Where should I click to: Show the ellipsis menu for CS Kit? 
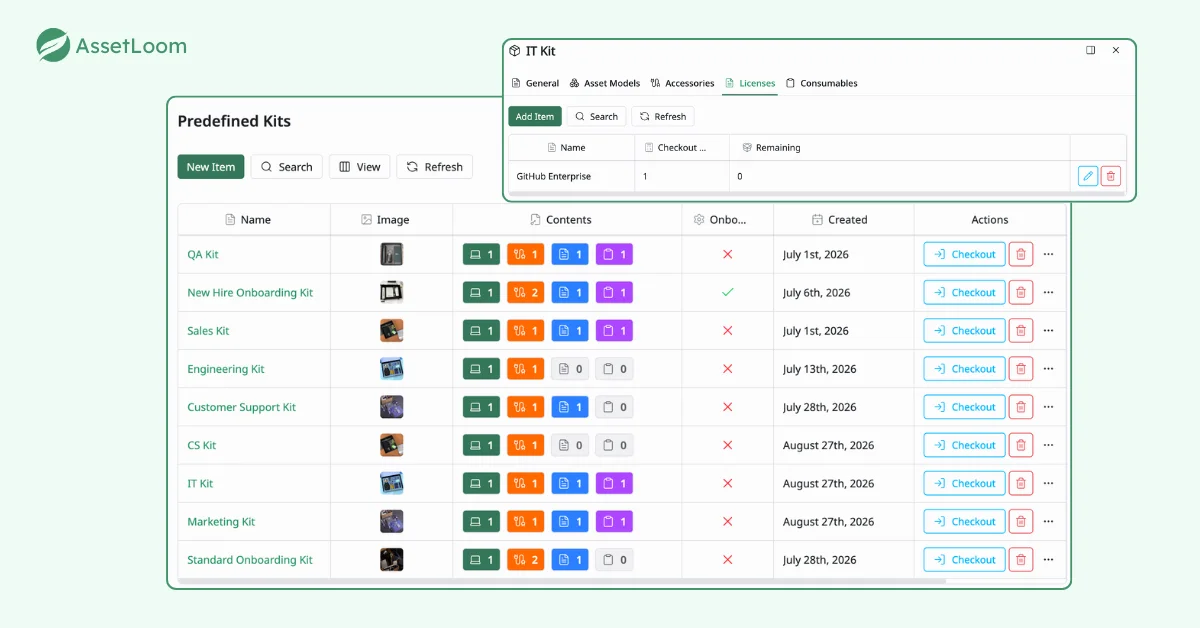1048,445
